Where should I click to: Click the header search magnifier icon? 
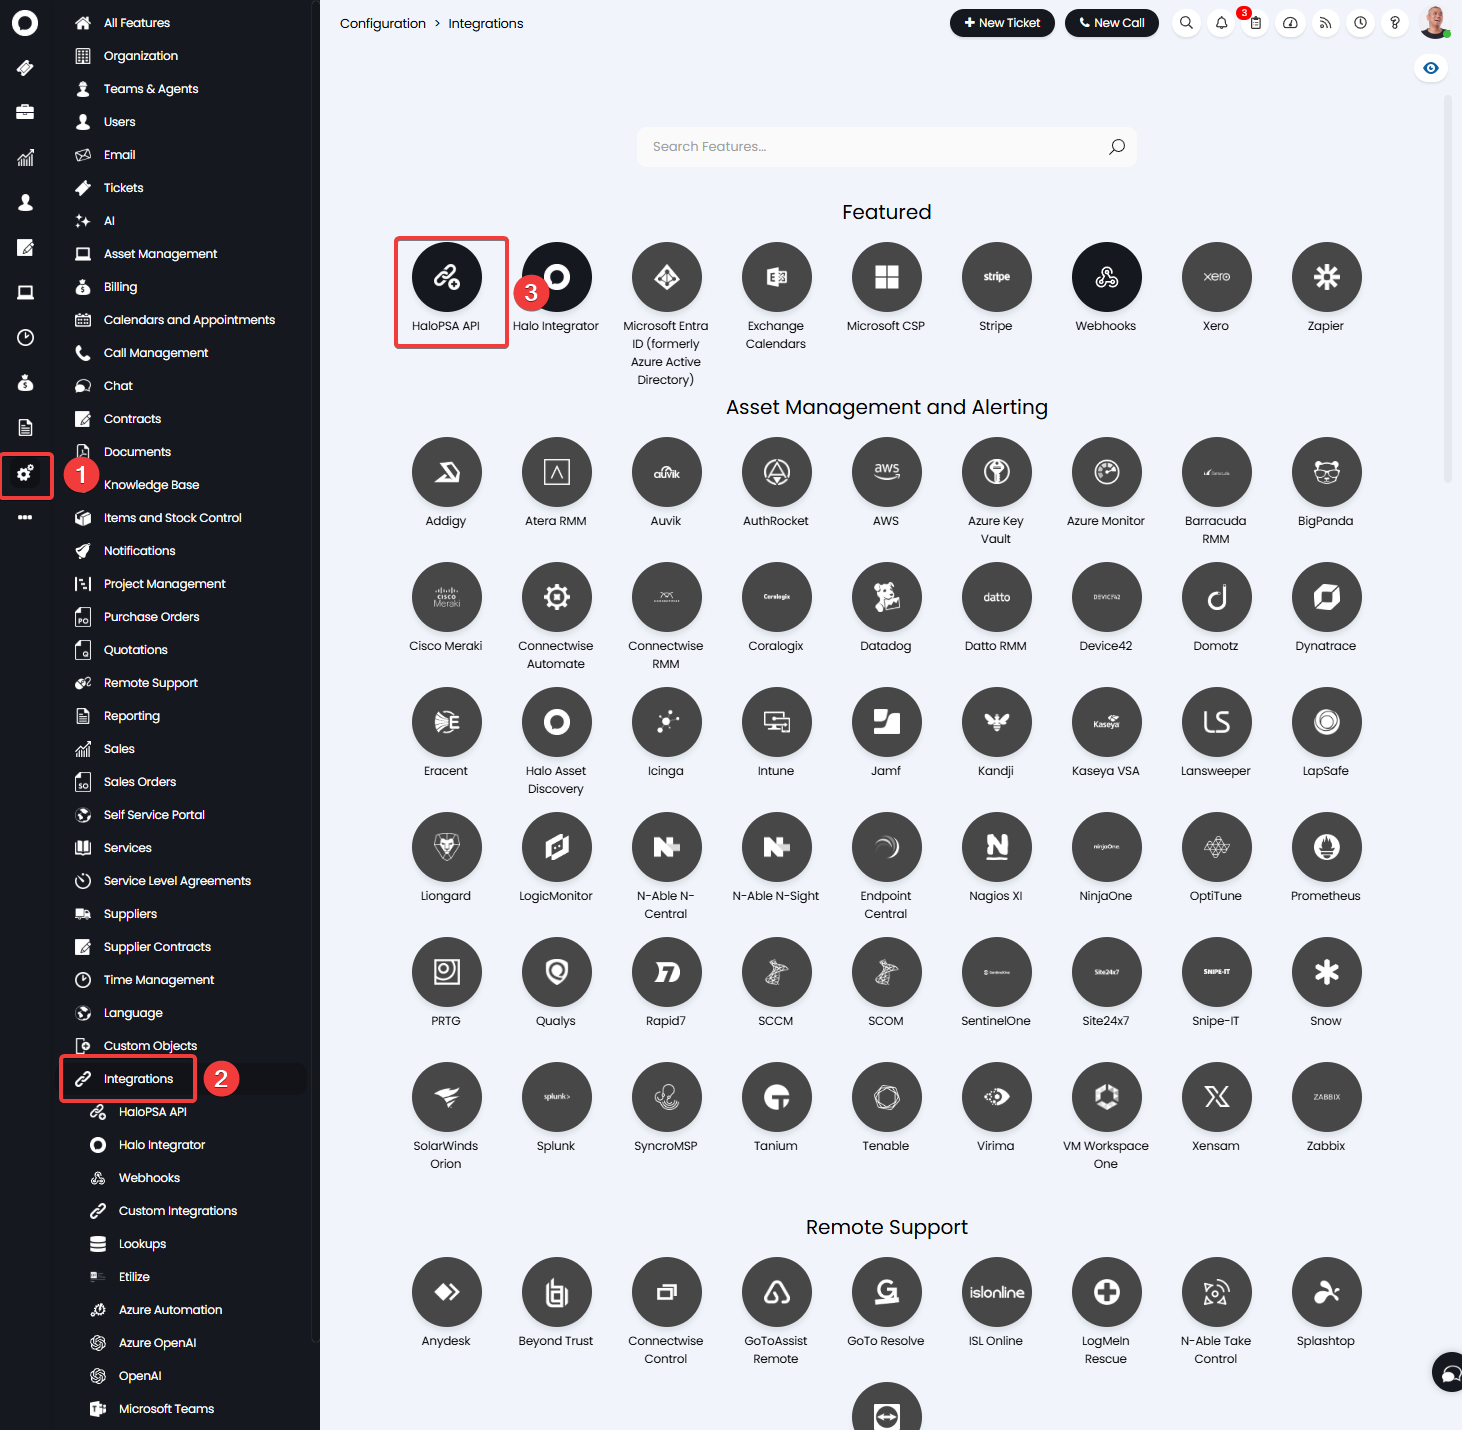coord(1186,23)
